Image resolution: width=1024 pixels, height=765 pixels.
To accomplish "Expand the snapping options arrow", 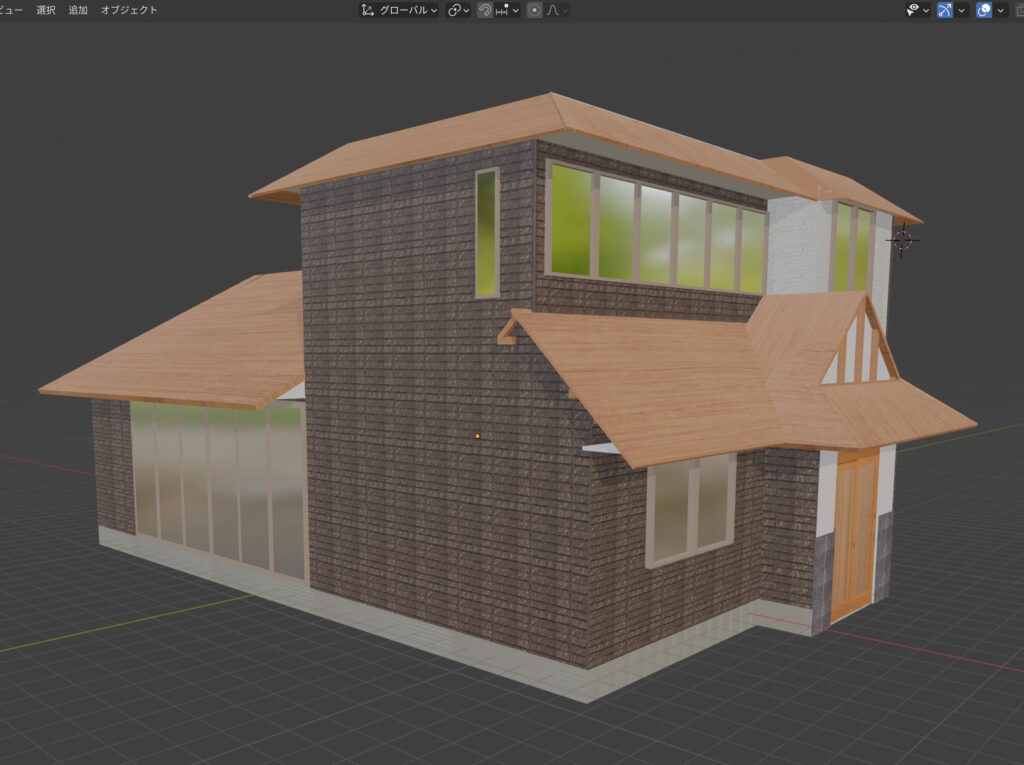I will pyautogui.click(x=516, y=10).
